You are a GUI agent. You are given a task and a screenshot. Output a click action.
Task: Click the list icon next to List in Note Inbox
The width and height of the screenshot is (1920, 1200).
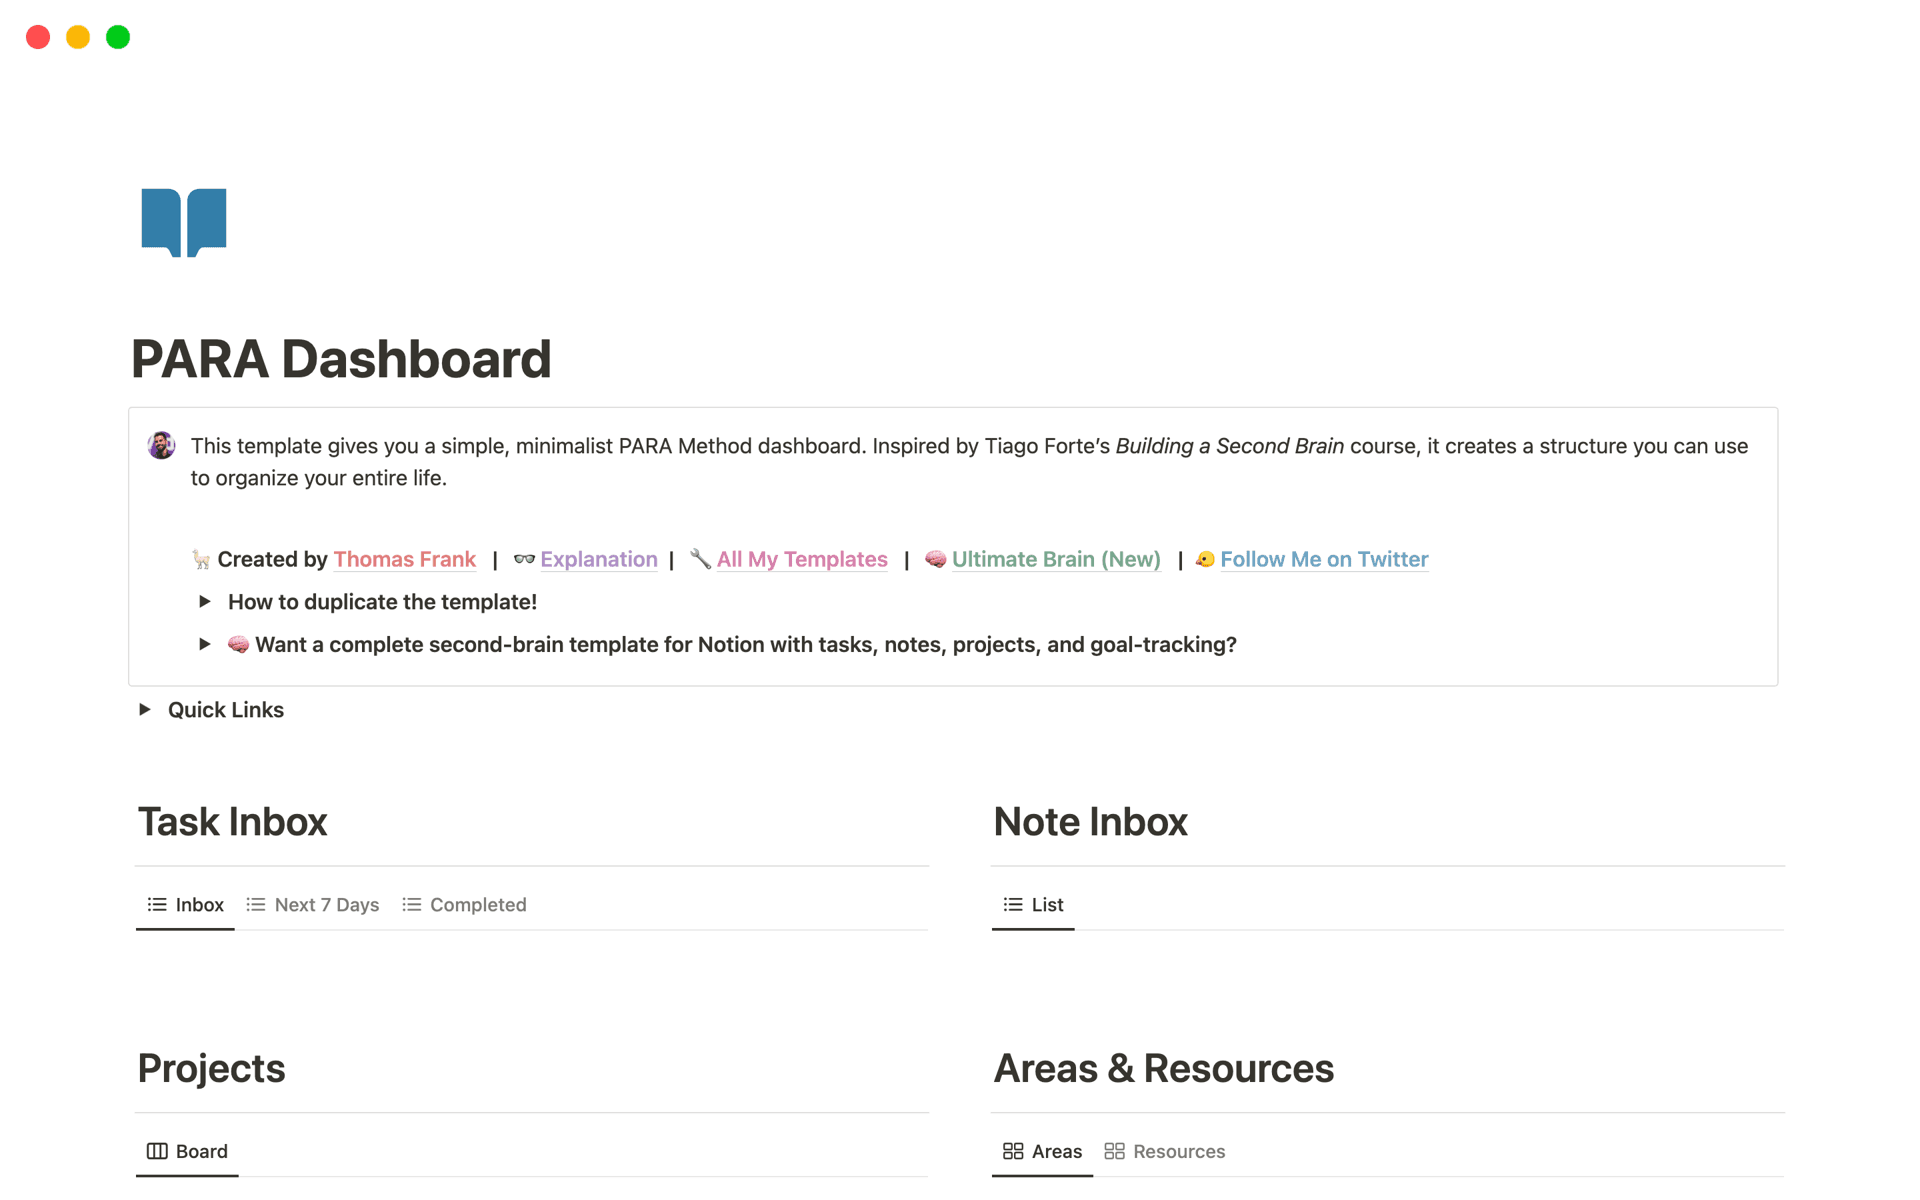(x=1011, y=904)
